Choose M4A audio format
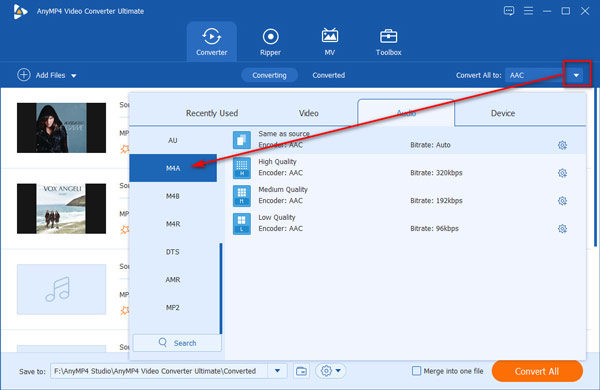 (x=173, y=168)
